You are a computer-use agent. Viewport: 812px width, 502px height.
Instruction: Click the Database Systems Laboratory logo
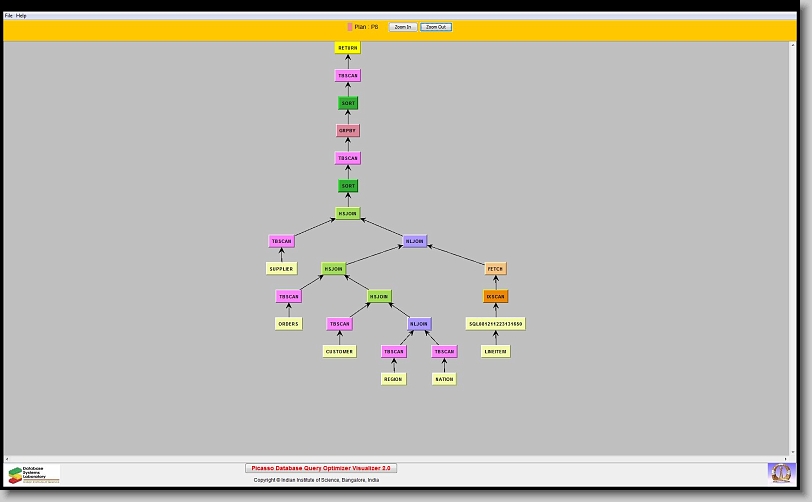click(33, 474)
